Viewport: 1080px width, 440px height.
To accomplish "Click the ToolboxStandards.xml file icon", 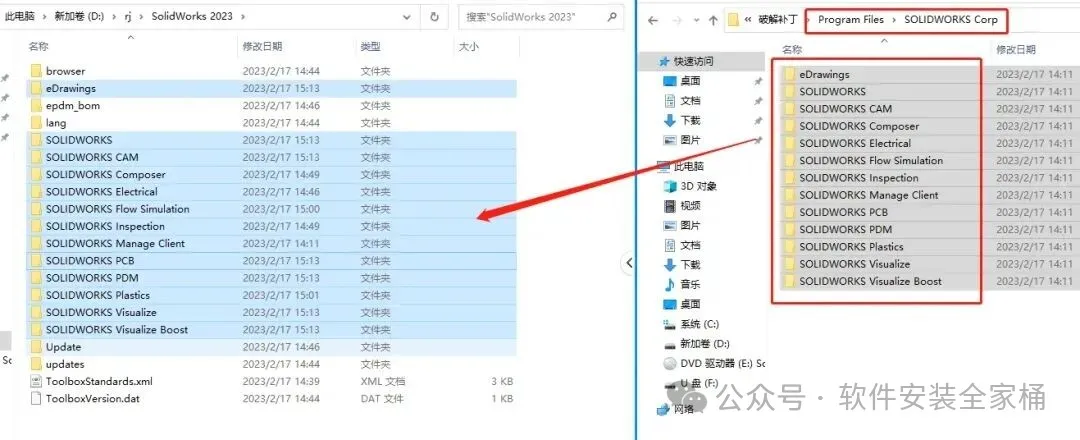I will coord(37,381).
